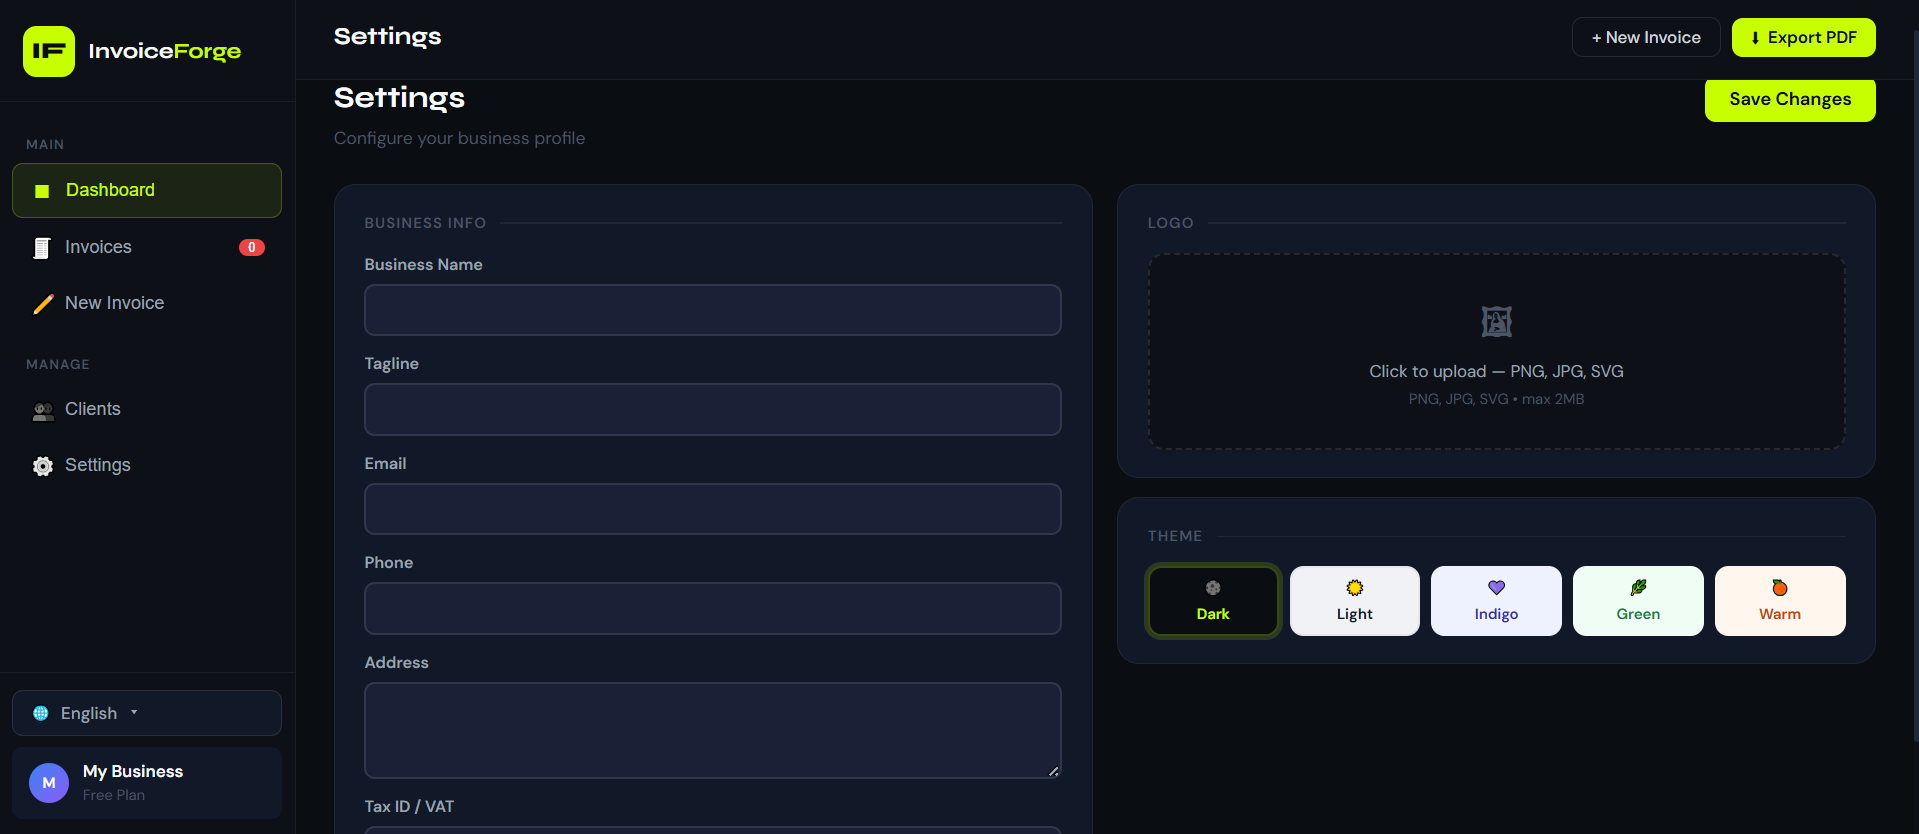Click the M avatar for My Business

click(49, 783)
